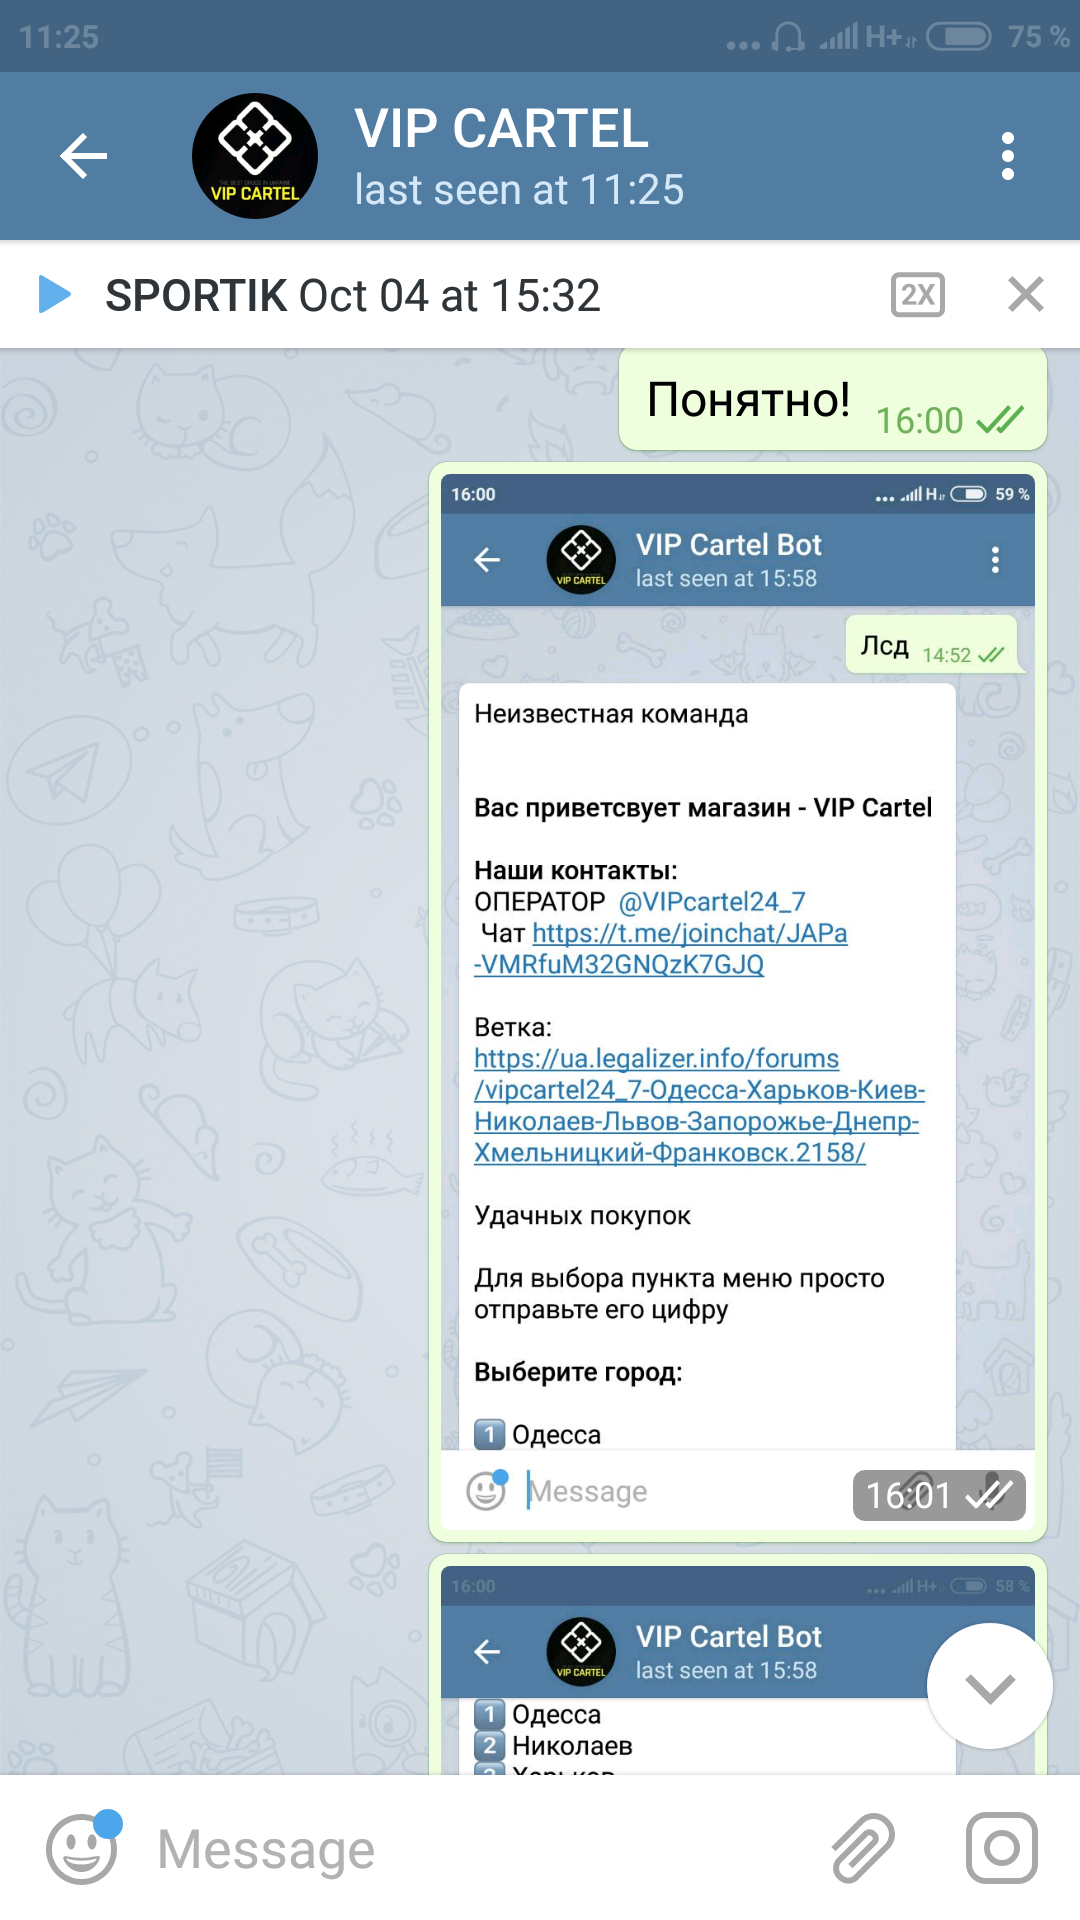Play the SPORTIK voice message

click(x=54, y=295)
